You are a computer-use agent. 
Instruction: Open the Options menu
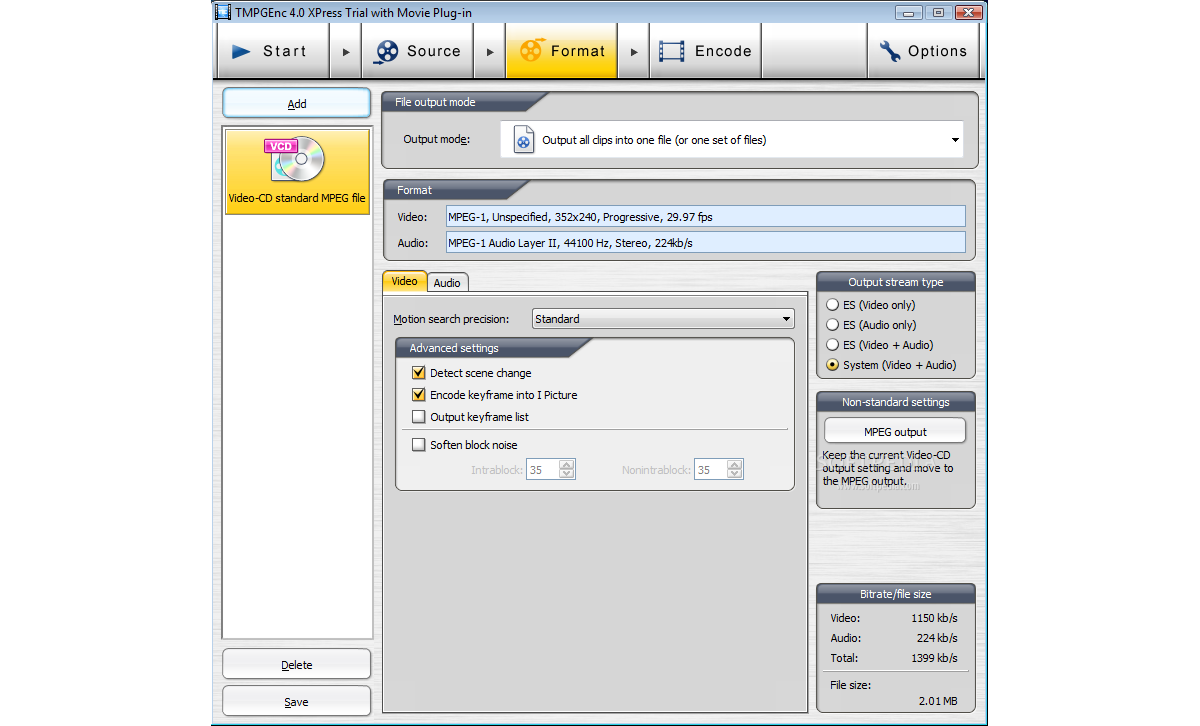[x=923, y=51]
